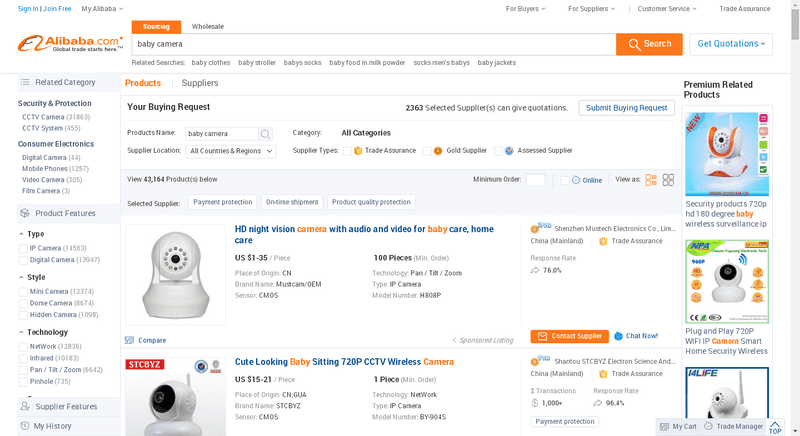Image resolution: width=800 pixels, height=436 pixels.
Task: Click the Product Features icon
Action: pos(25,213)
